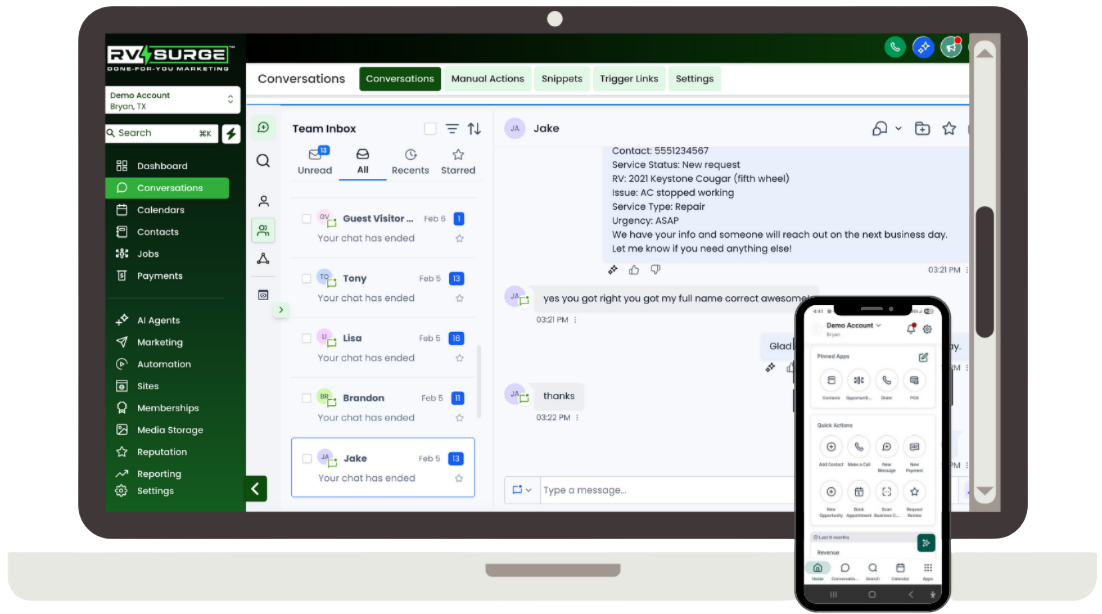
Task: Expand the panel with small right chevron
Action: [x=280, y=310]
